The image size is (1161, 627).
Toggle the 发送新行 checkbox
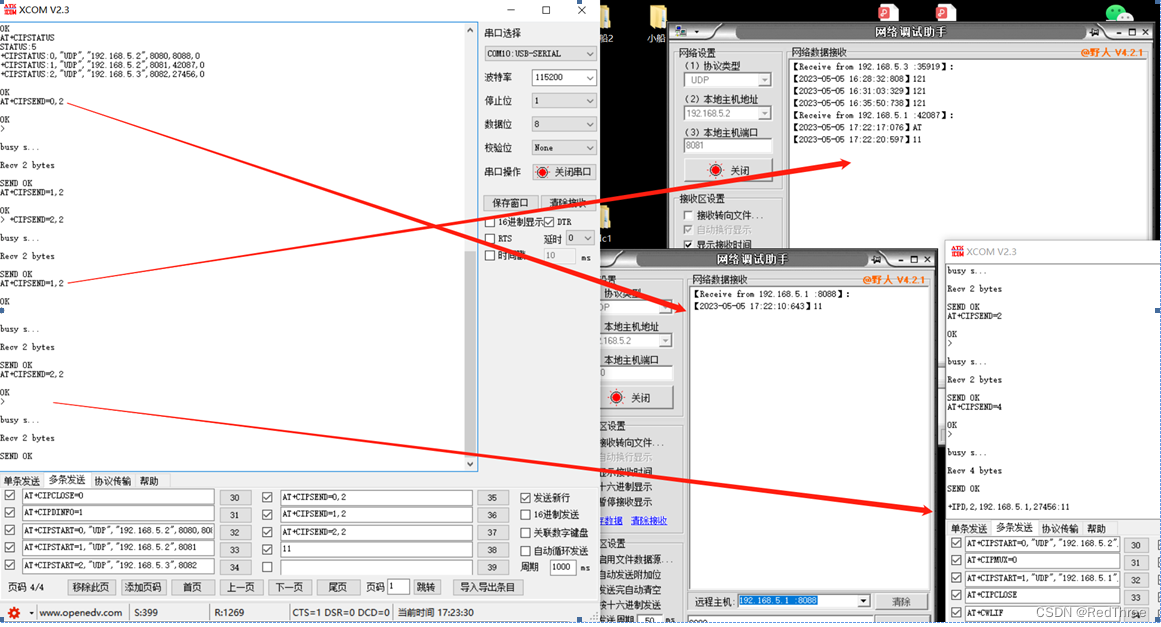point(525,497)
